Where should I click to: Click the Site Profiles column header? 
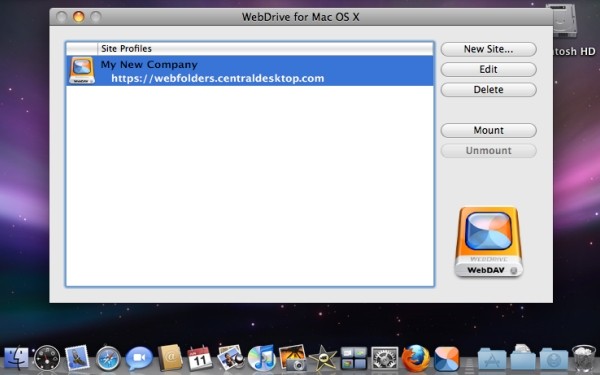(266, 49)
